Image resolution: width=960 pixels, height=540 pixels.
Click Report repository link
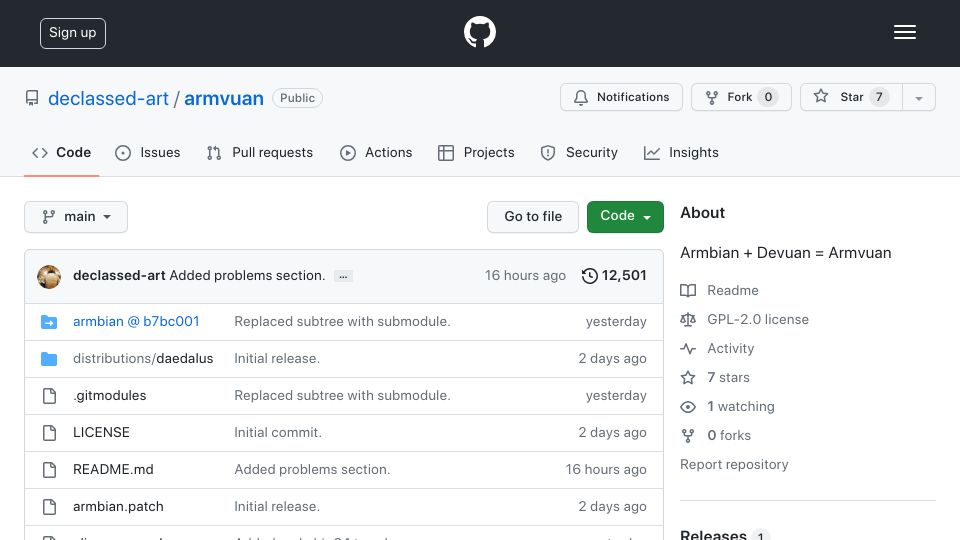click(x=734, y=465)
